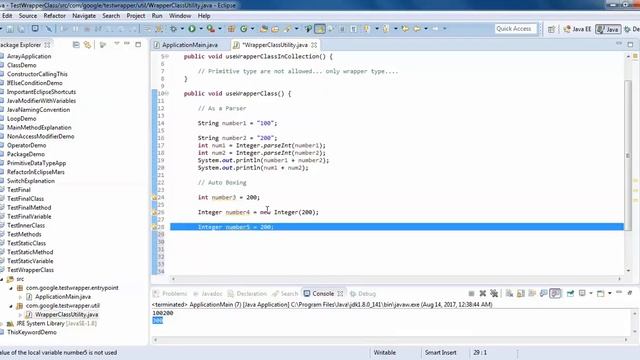
Task: Open the External Tools dropdown arrow
Action: click(x=220, y=29)
